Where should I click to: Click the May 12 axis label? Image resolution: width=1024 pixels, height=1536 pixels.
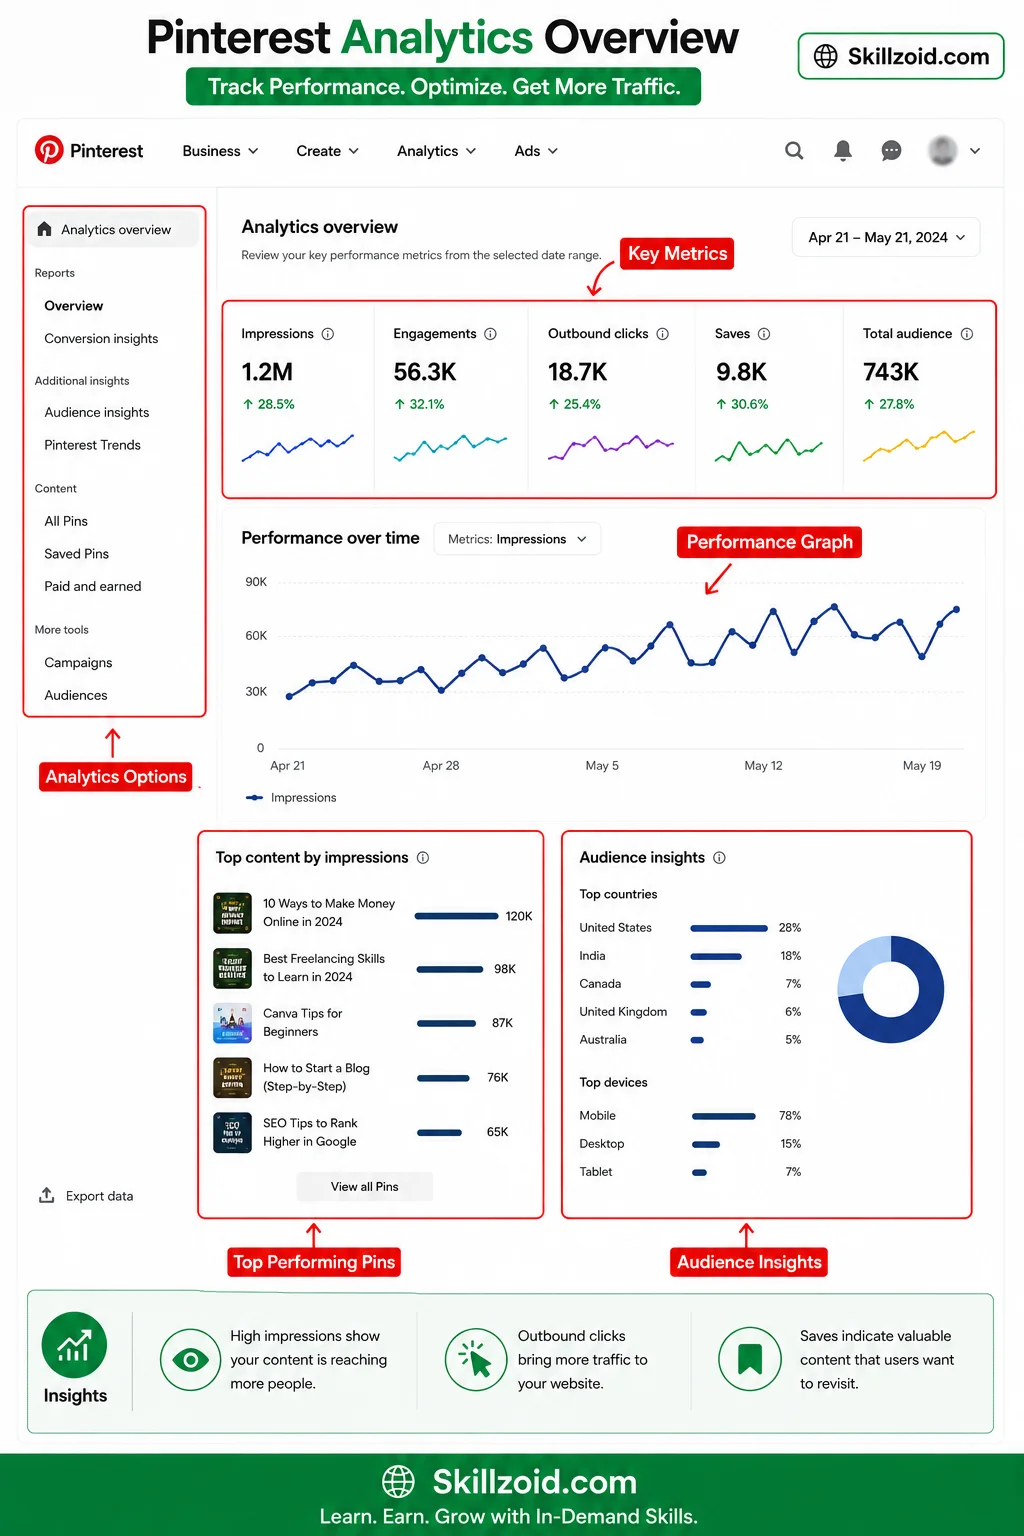pos(763,766)
